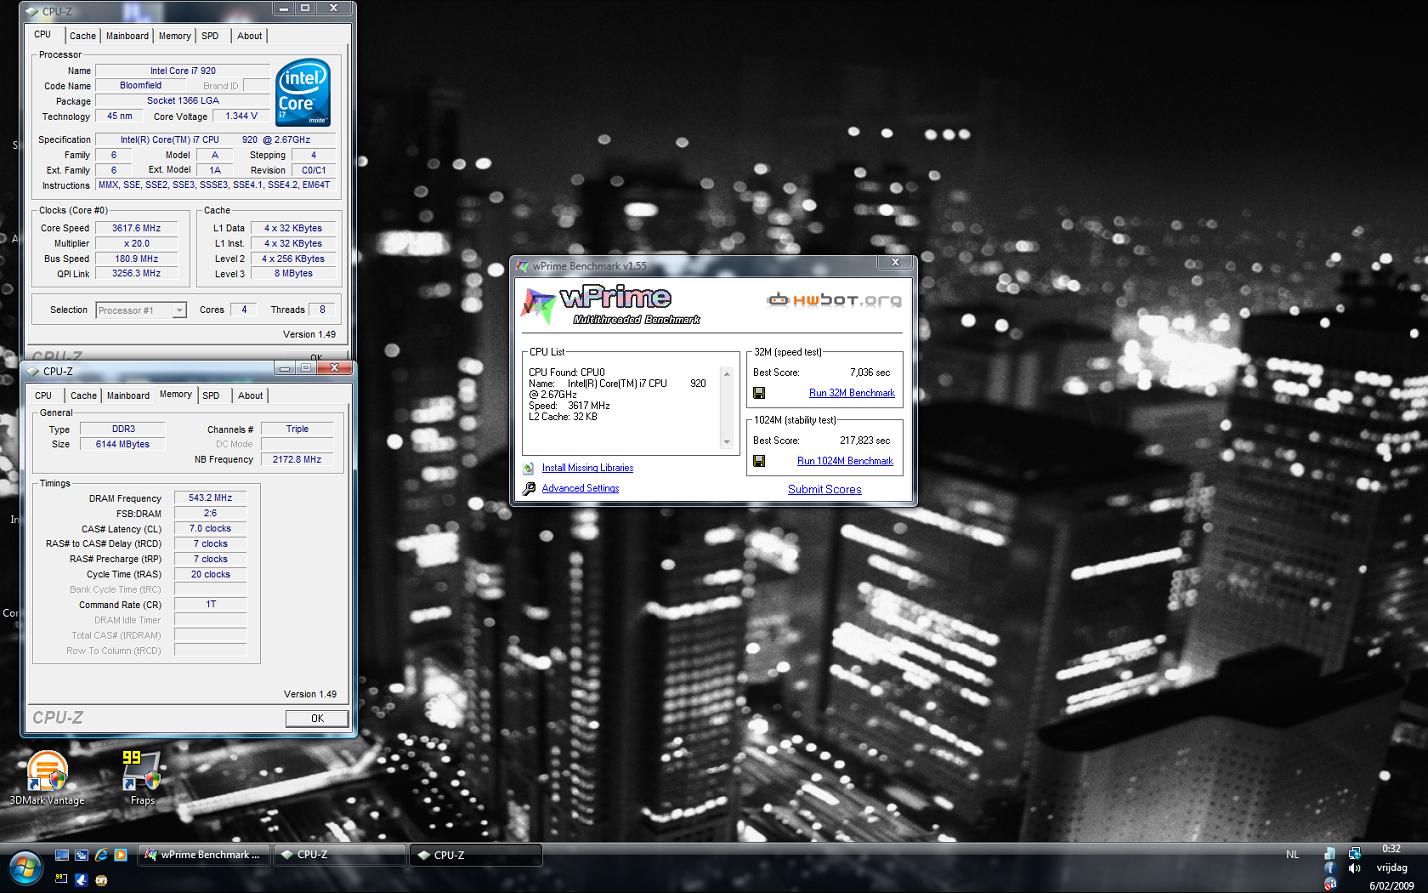The height and width of the screenshot is (893, 1428).
Task: Click the wPrime logo icon
Action: click(x=538, y=306)
